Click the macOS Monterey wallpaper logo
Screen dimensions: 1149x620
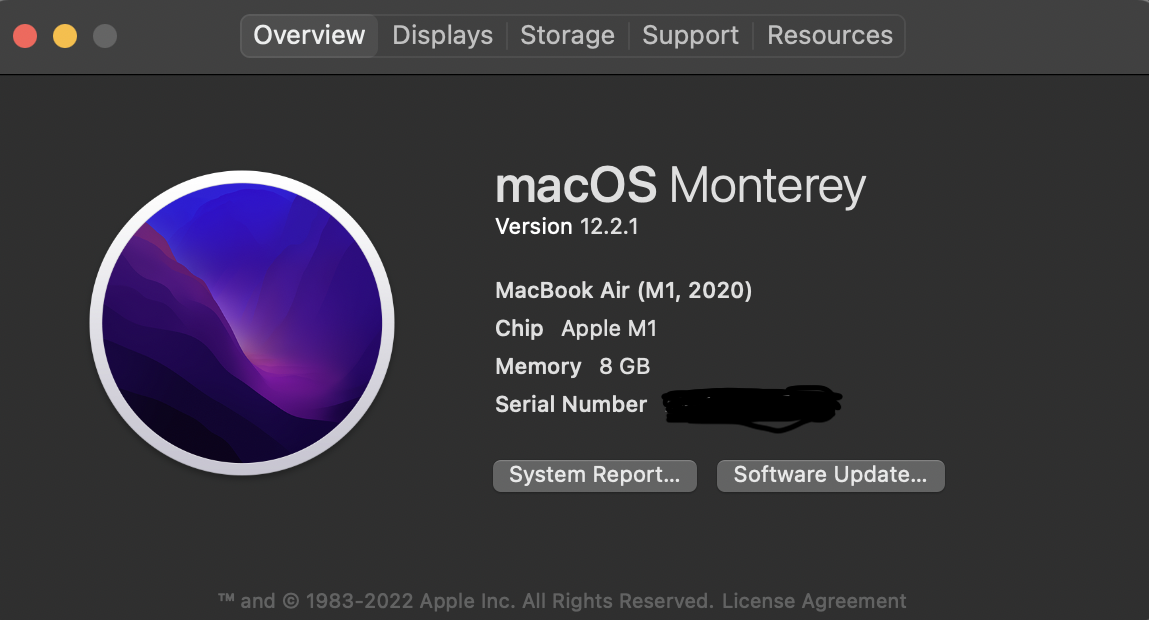tap(242, 321)
